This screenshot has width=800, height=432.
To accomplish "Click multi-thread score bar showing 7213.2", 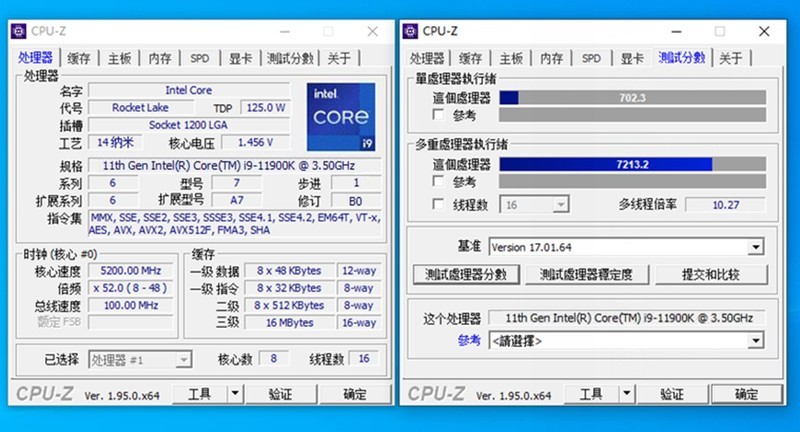I will pyautogui.click(x=633, y=164).
